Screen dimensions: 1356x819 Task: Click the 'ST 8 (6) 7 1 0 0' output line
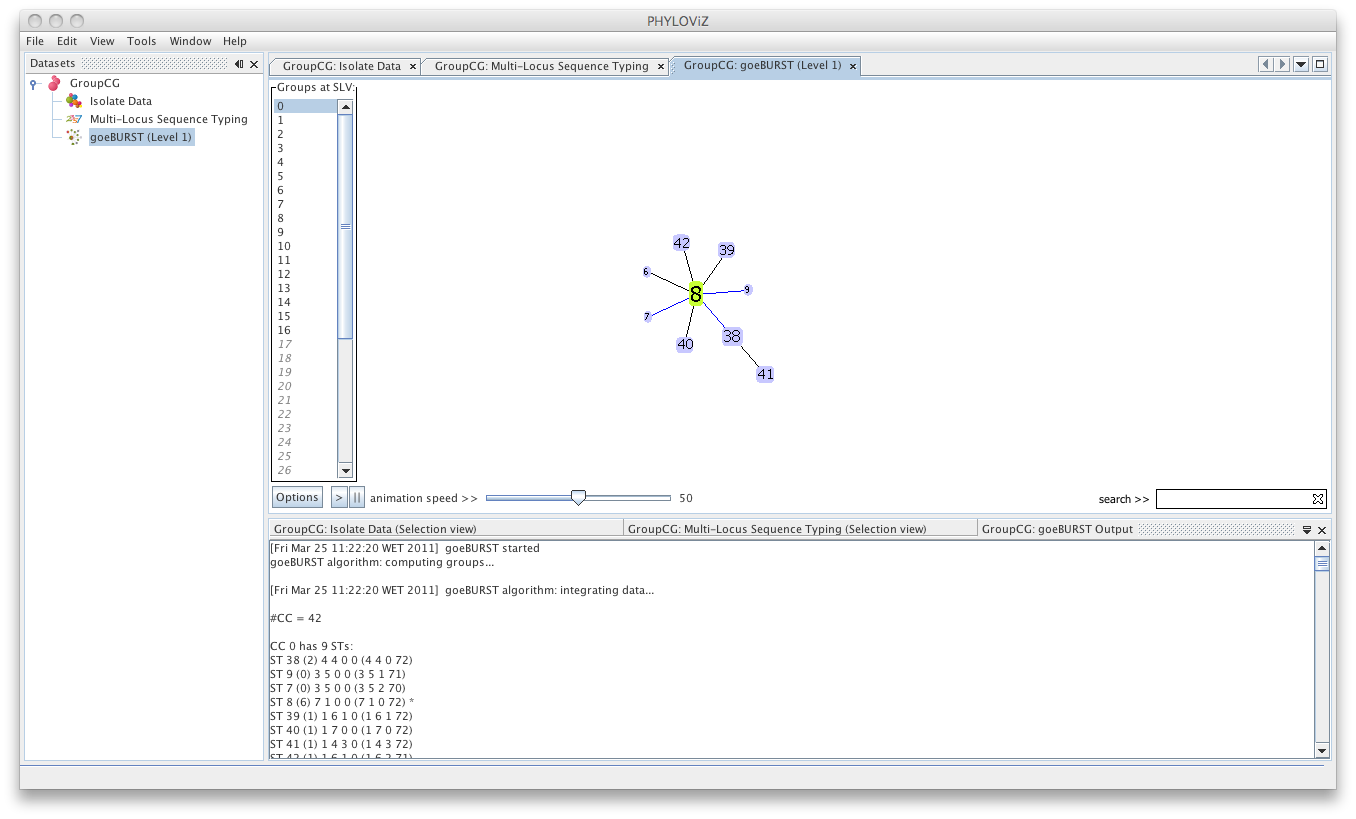(342, 702)
